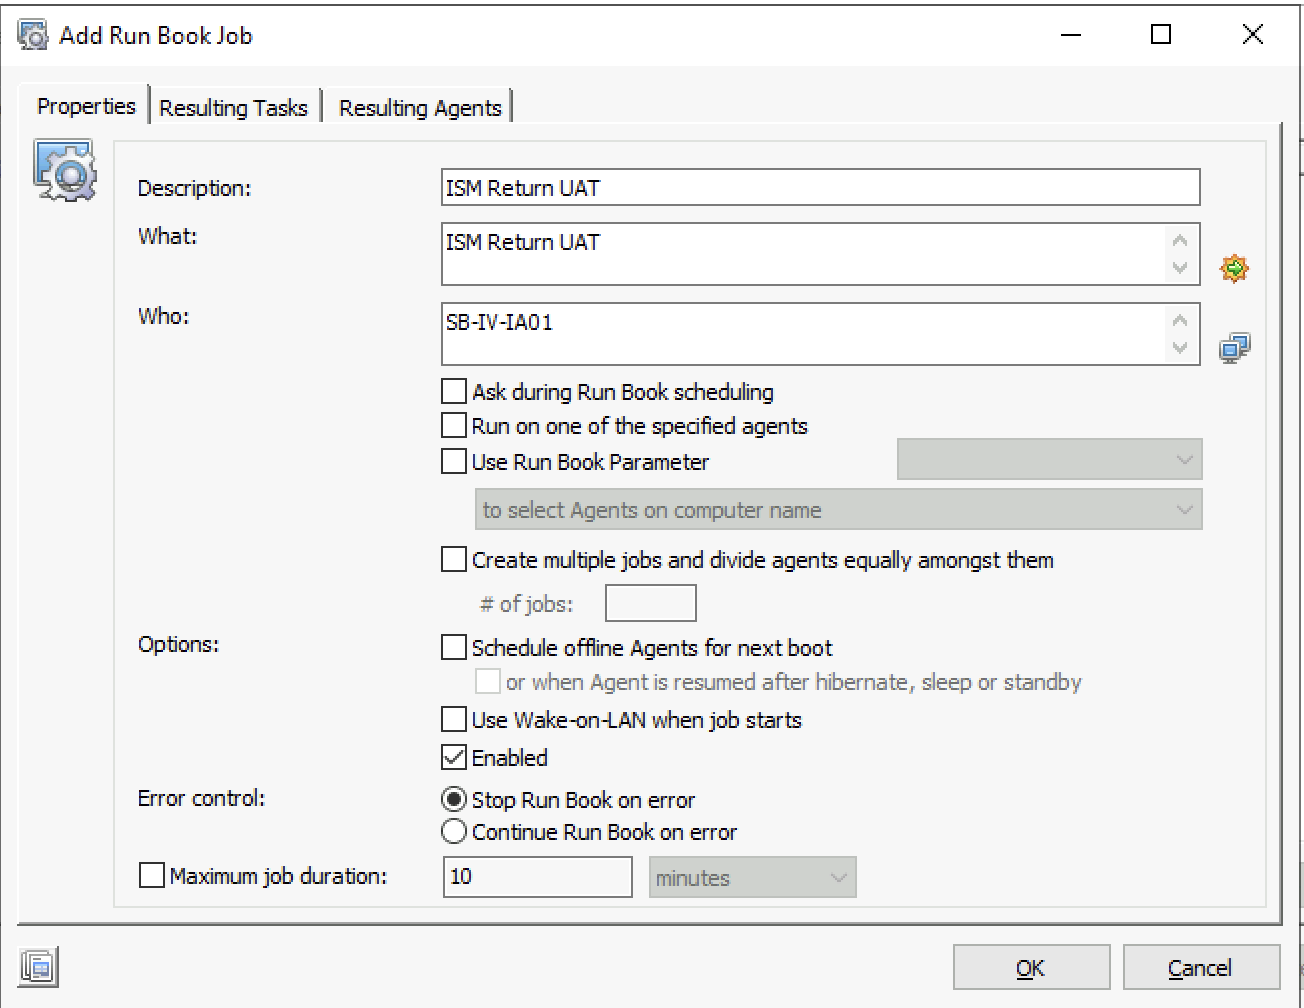Close the Add Run Book Job dialog
The image size is (1304, 1008).
click(1252, 35)
